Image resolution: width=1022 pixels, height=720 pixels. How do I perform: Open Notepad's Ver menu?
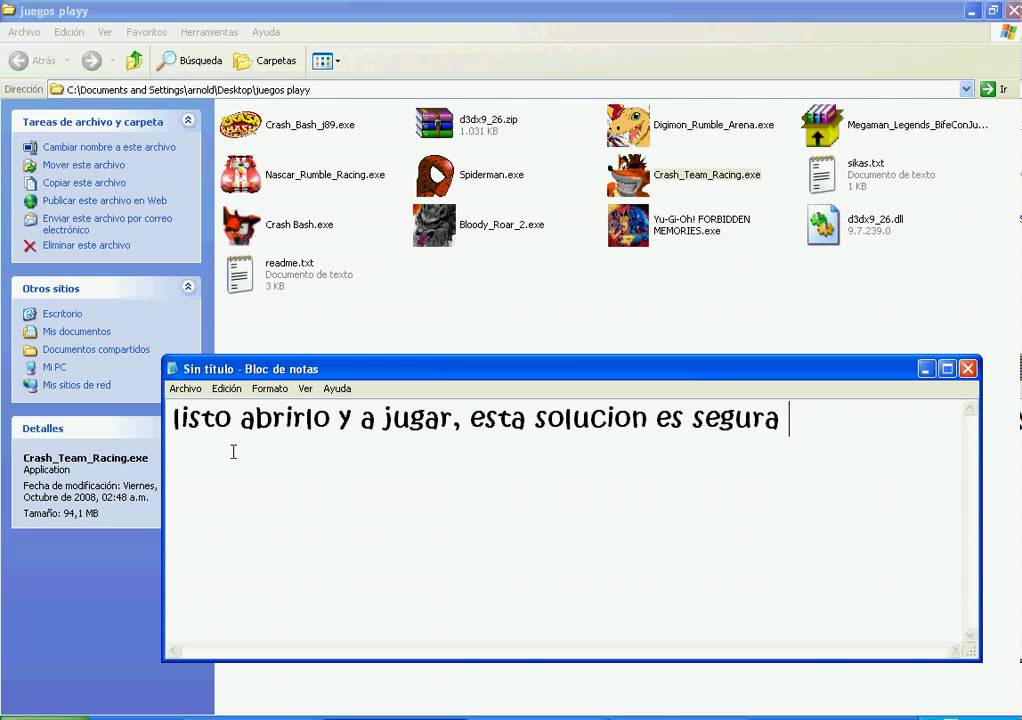[x=305, y=388]
